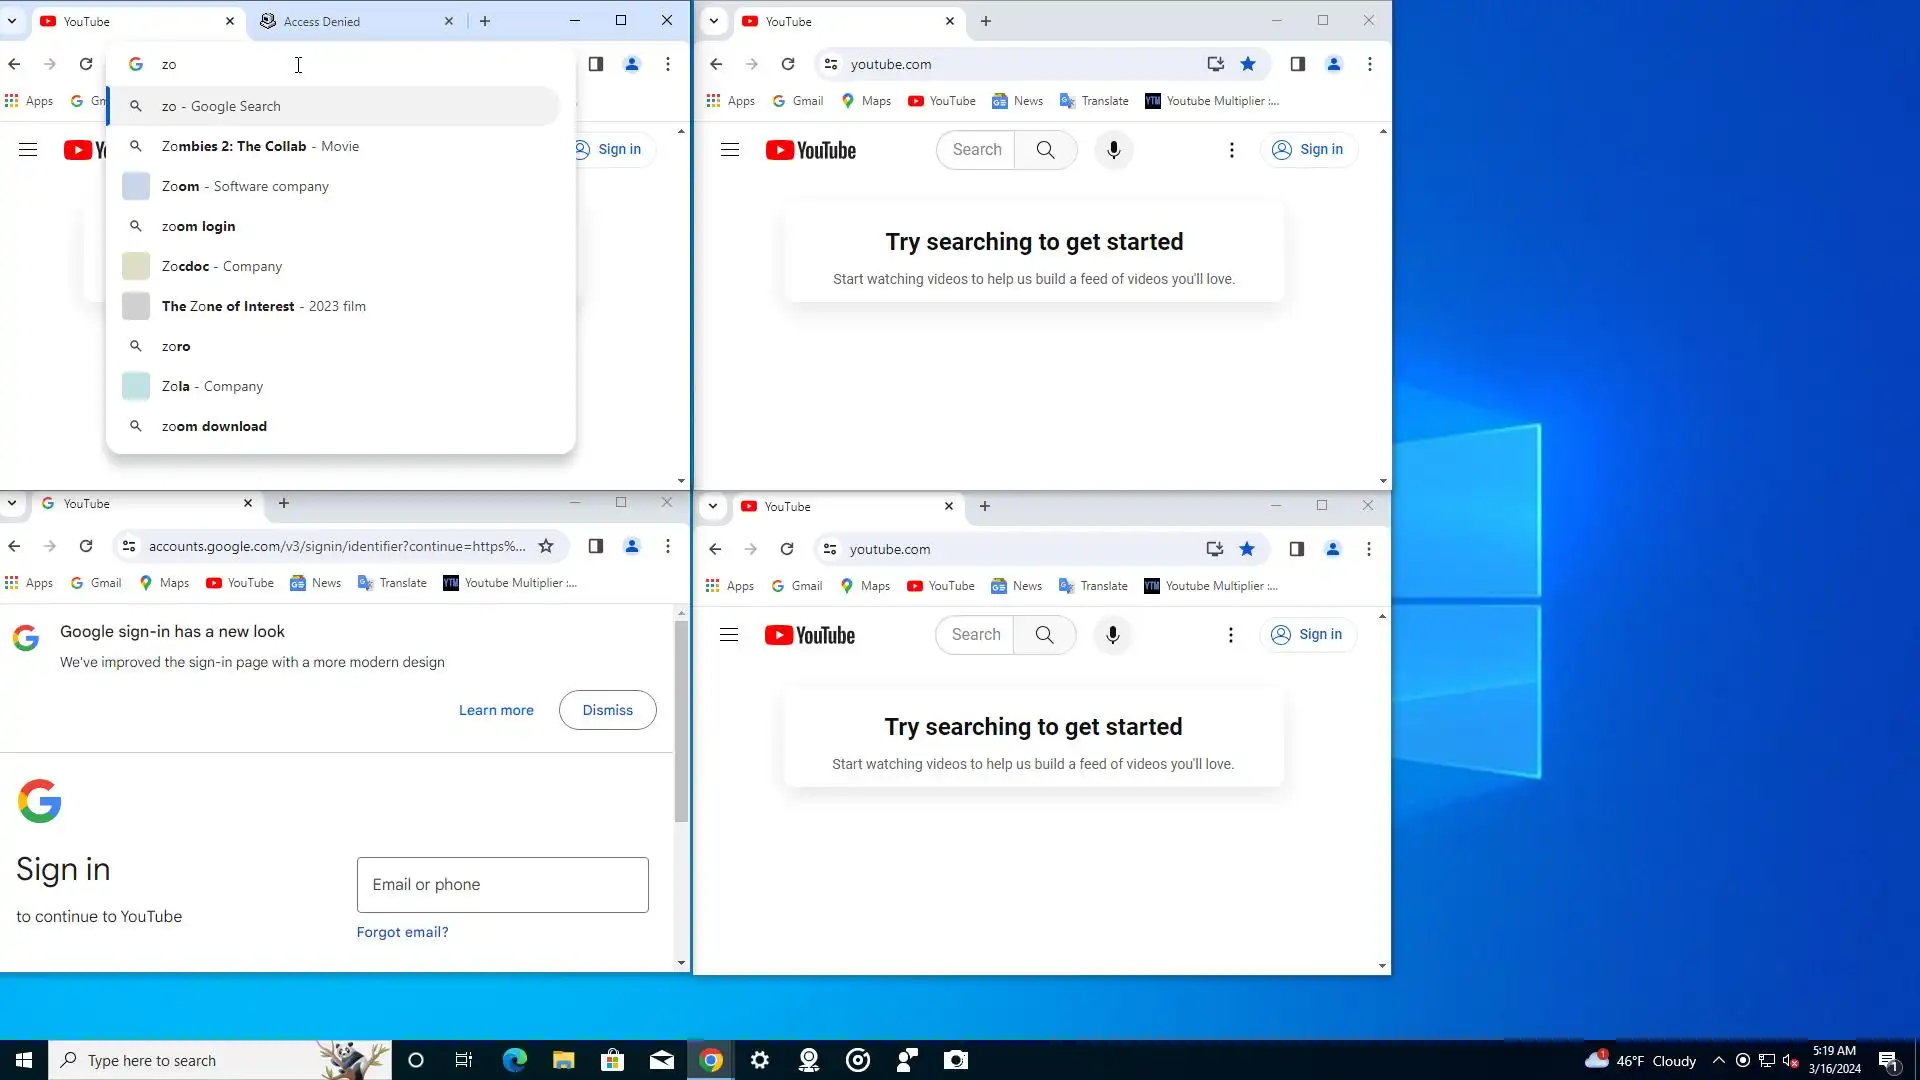The image size is (1920, 1080).
Task: Open the Chrome profile icon in the bottom-left window
Action: (632, 546)
